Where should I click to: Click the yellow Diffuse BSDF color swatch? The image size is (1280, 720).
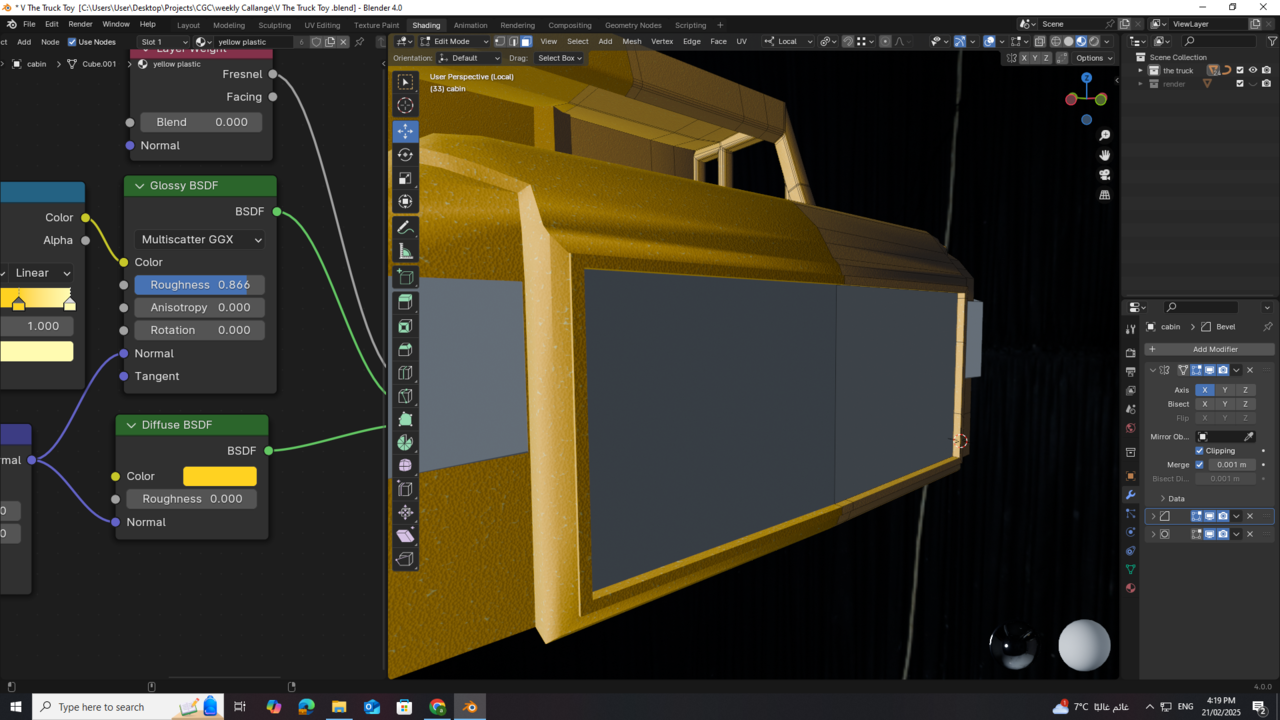click(x=219, y=476)
